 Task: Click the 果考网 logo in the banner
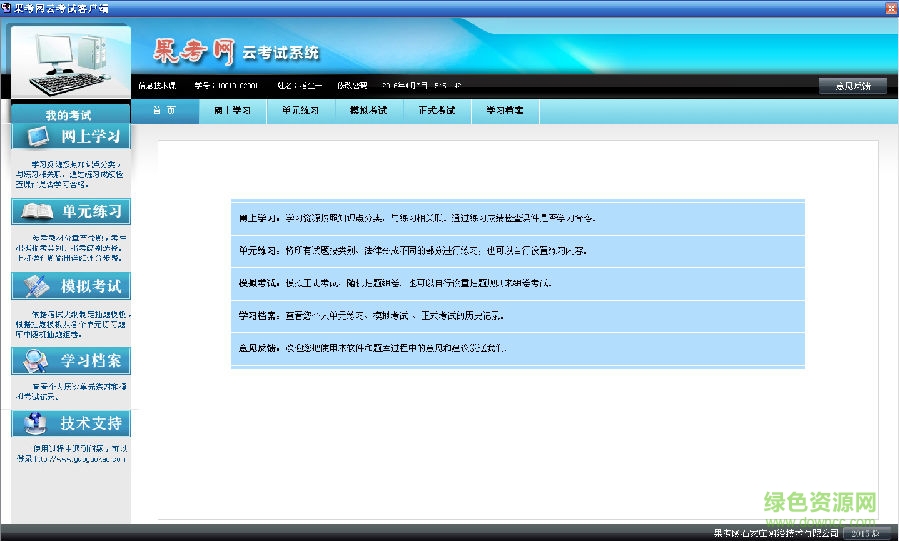194,52
